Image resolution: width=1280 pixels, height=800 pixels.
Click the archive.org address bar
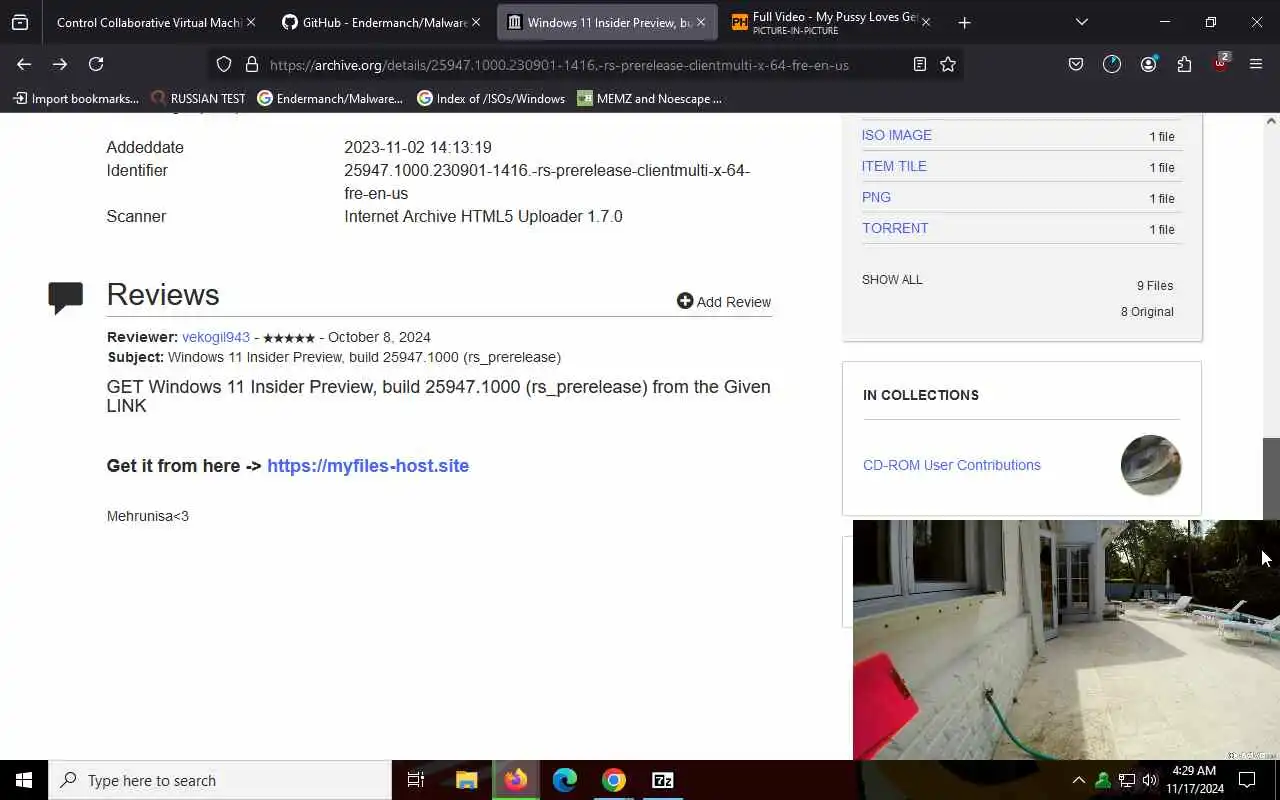(560, 65)
